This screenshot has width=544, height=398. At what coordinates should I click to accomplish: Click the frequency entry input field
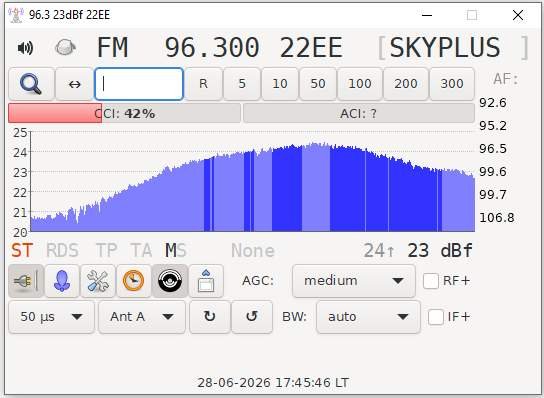[139, 84]
